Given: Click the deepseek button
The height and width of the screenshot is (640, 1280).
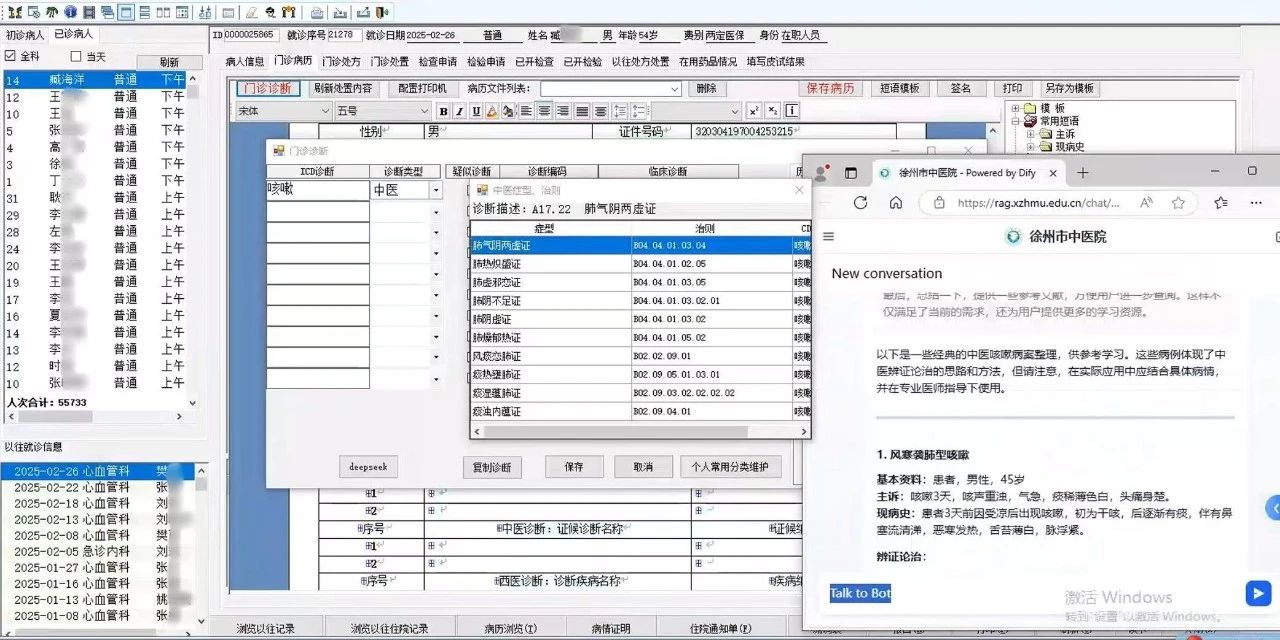Looking at the screenshot, I should tap(368, 467).
